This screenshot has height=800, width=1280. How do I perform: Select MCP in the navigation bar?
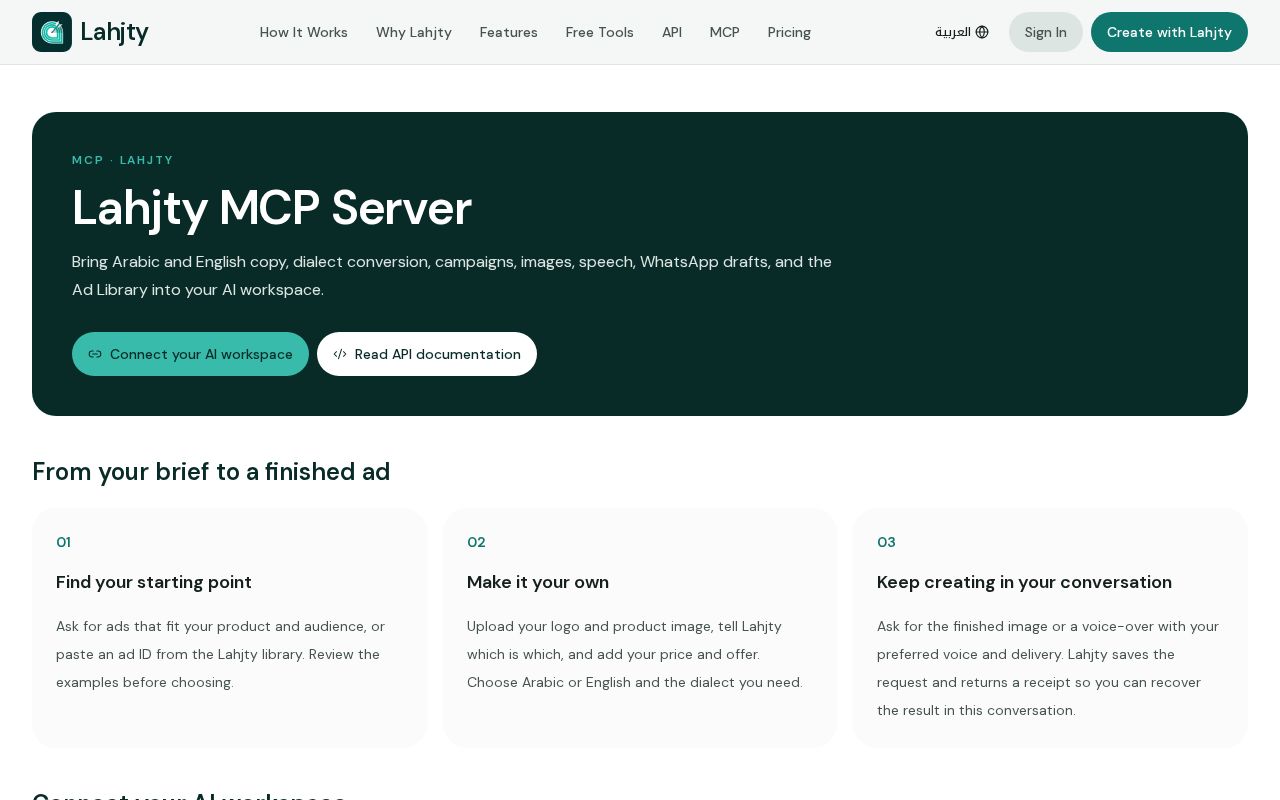click(725, 32)
